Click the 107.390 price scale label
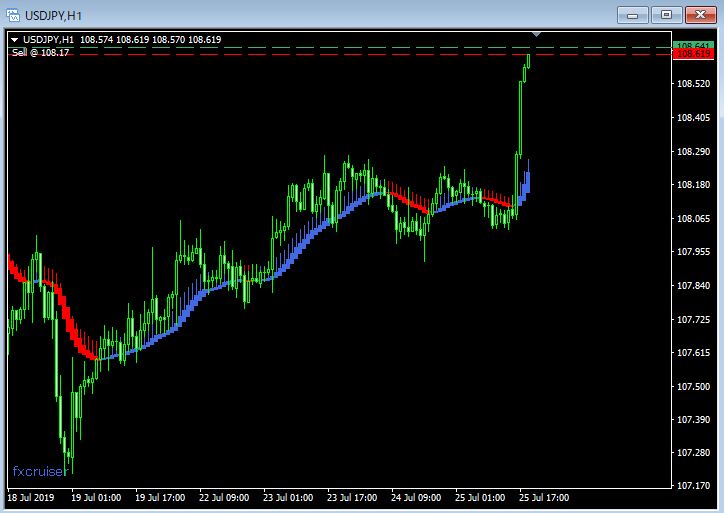The width and height of the screenshot is (724, 513). (693, 420)
